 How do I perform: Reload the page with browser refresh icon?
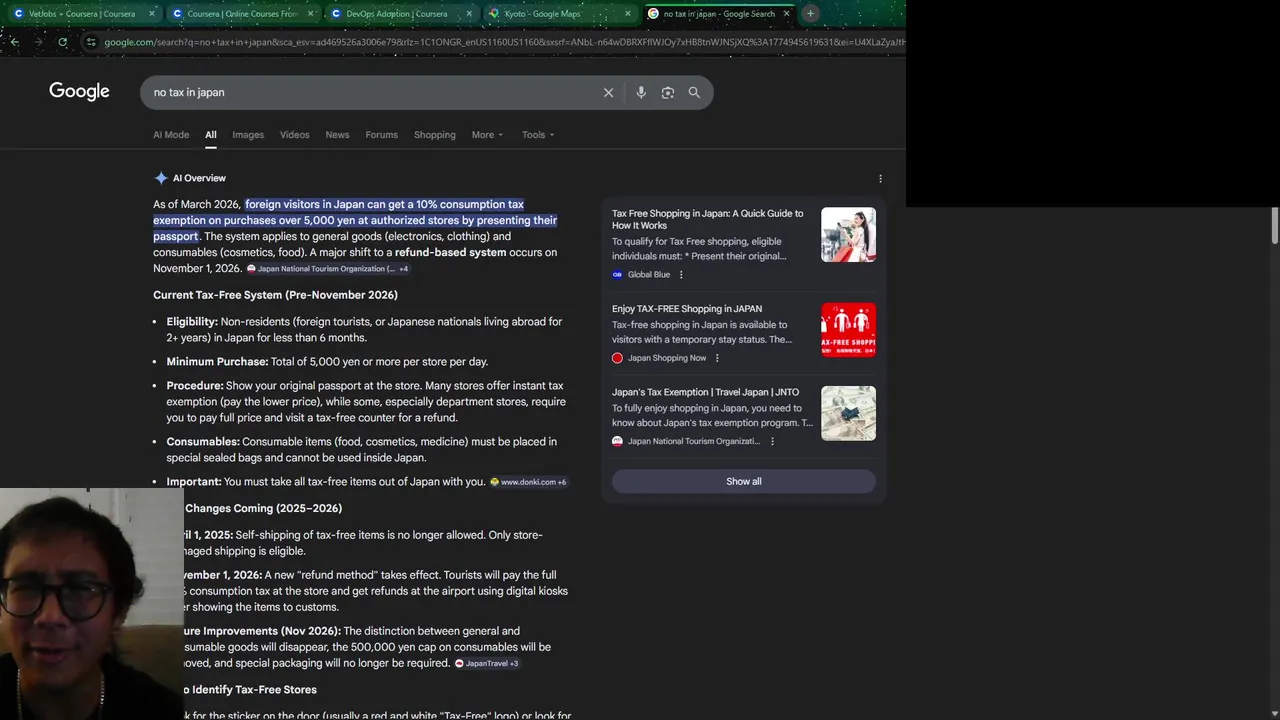click(x=62, y=42)
